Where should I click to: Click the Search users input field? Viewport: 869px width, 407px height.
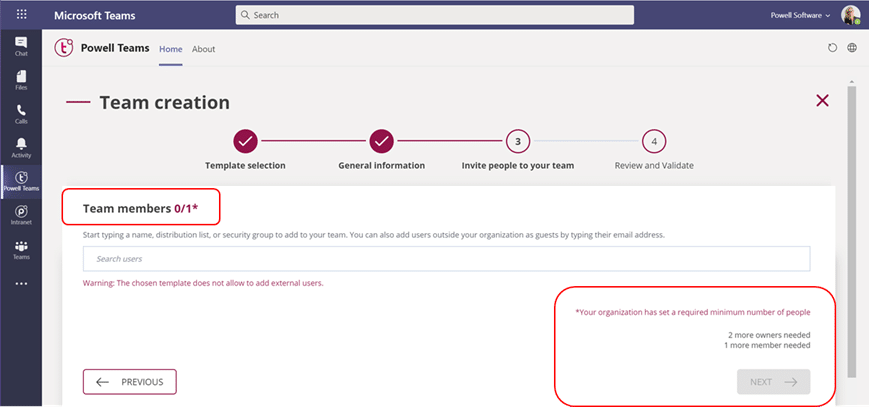click(446, 259)
